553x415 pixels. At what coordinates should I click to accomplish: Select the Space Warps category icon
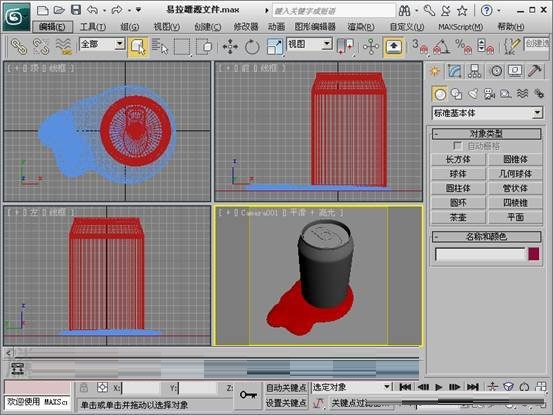[522, 94]
